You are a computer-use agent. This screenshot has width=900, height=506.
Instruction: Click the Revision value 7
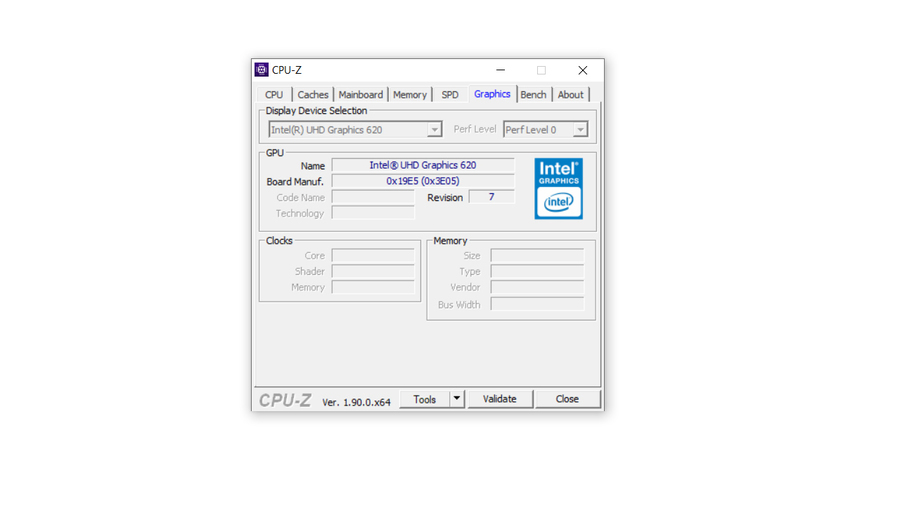491,197
